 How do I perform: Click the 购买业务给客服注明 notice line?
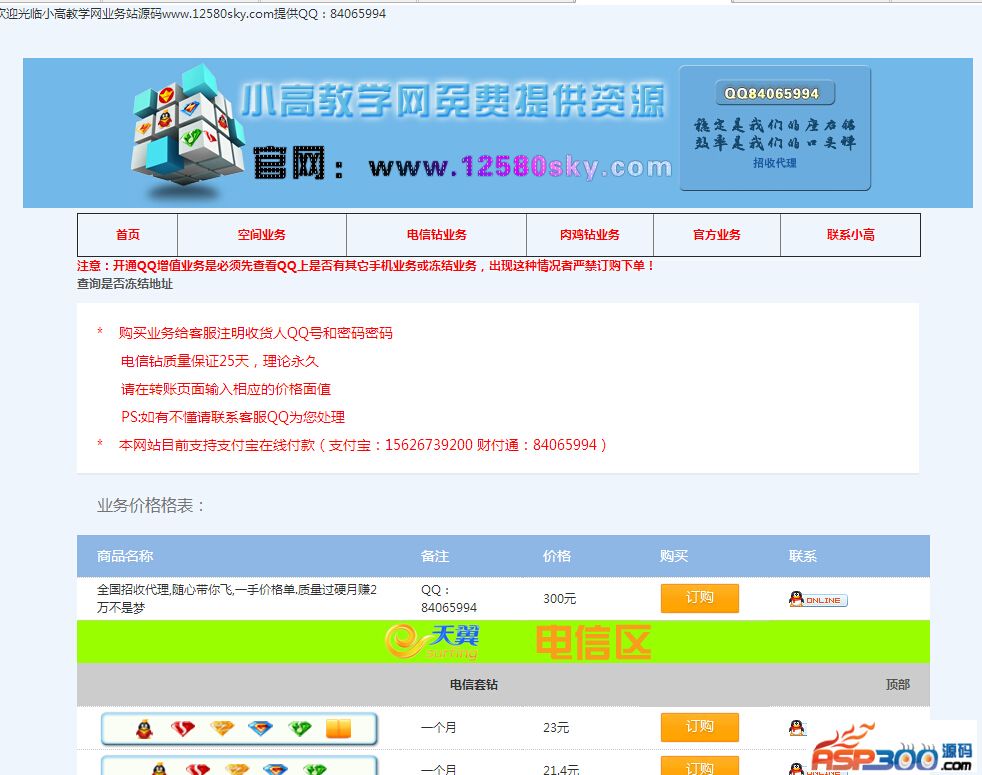[x=256, y=333]
